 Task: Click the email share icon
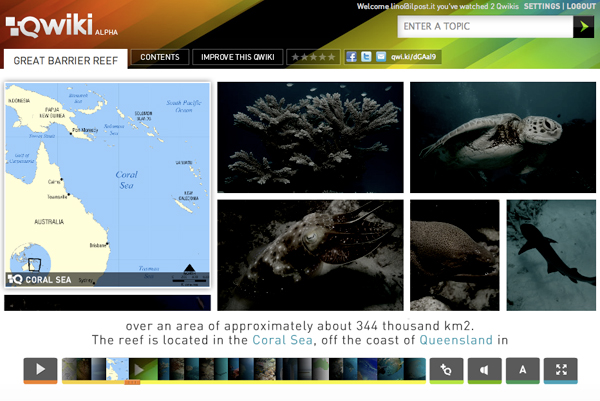380,58
